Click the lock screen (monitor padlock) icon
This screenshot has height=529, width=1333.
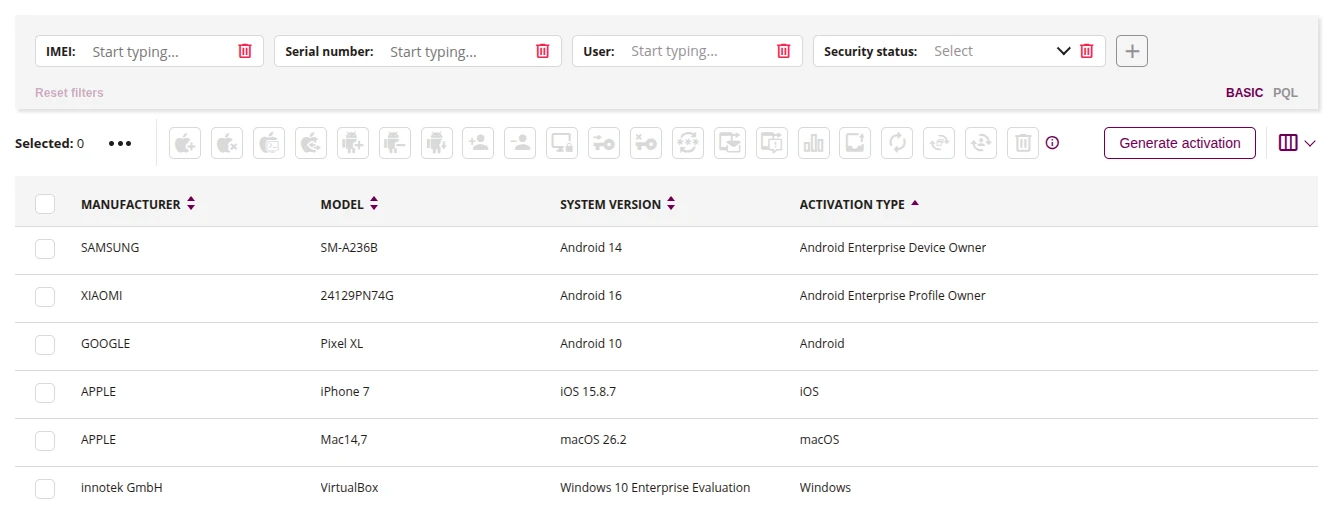562,143
